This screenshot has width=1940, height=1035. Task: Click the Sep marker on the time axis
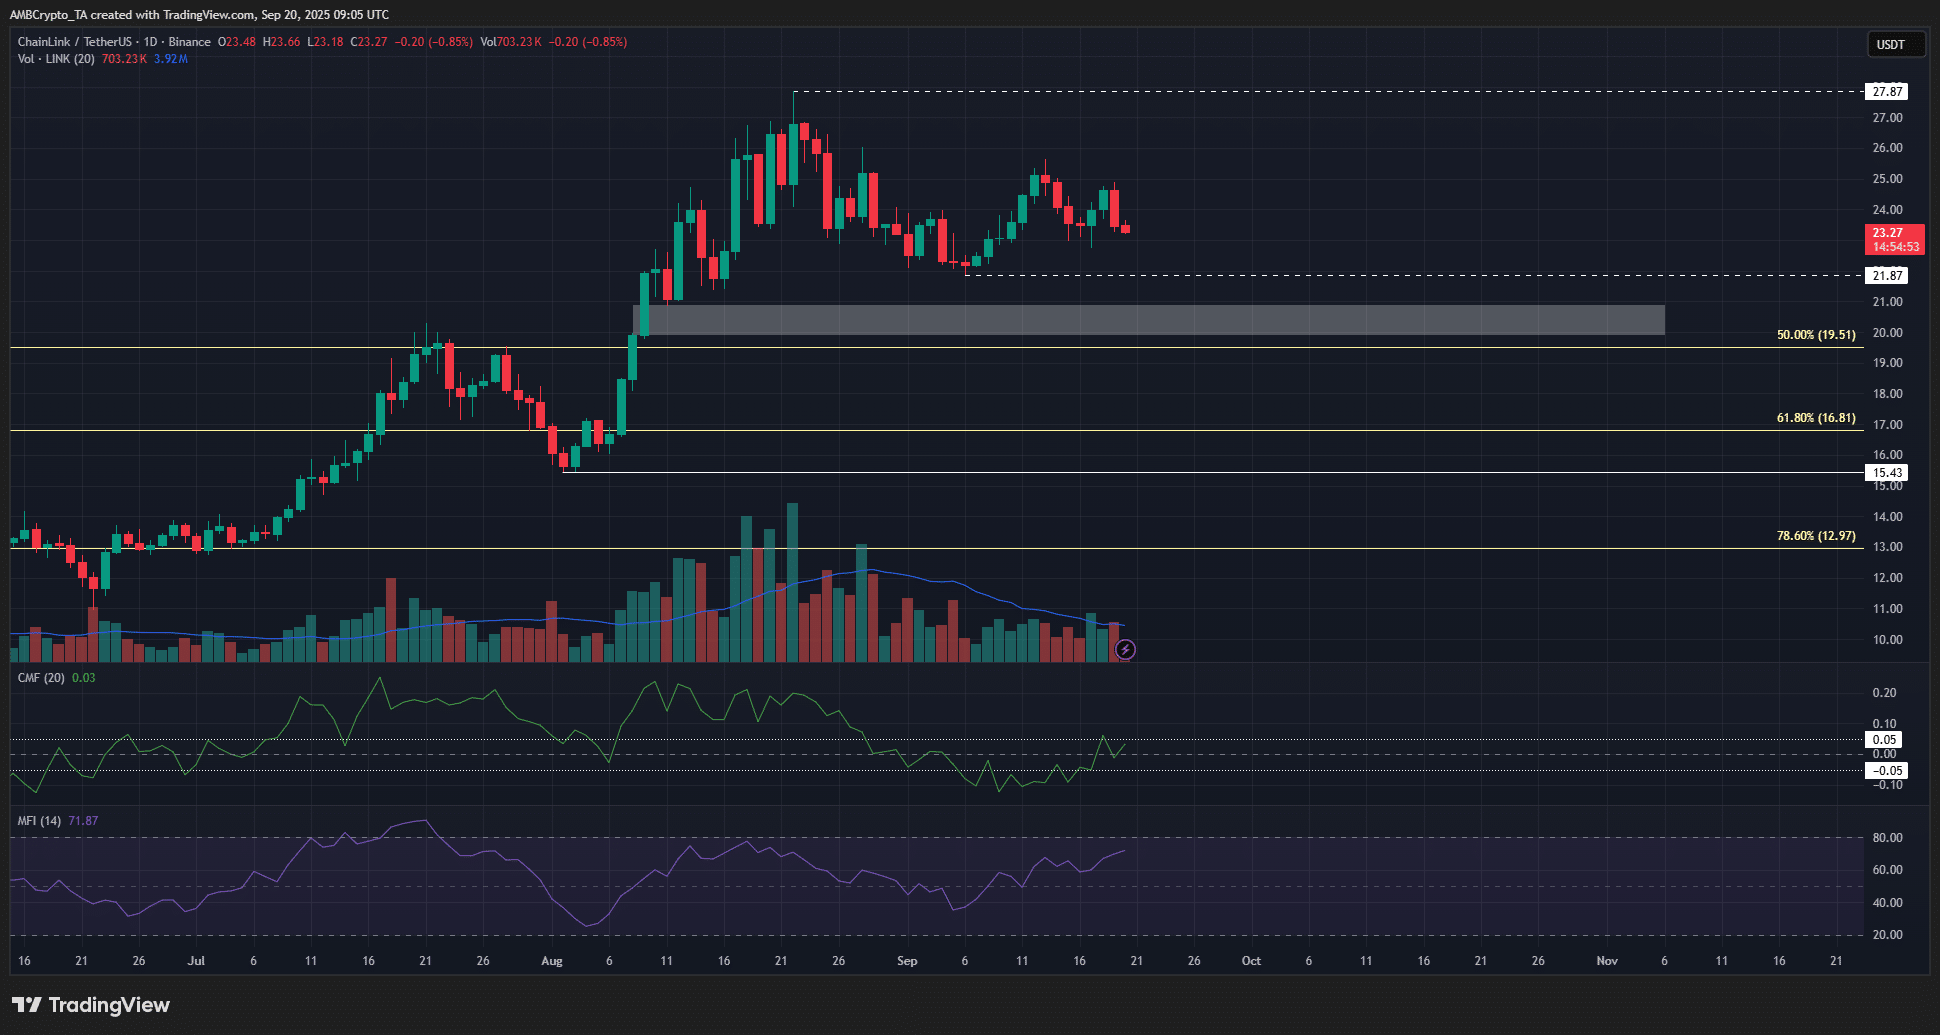907,961
